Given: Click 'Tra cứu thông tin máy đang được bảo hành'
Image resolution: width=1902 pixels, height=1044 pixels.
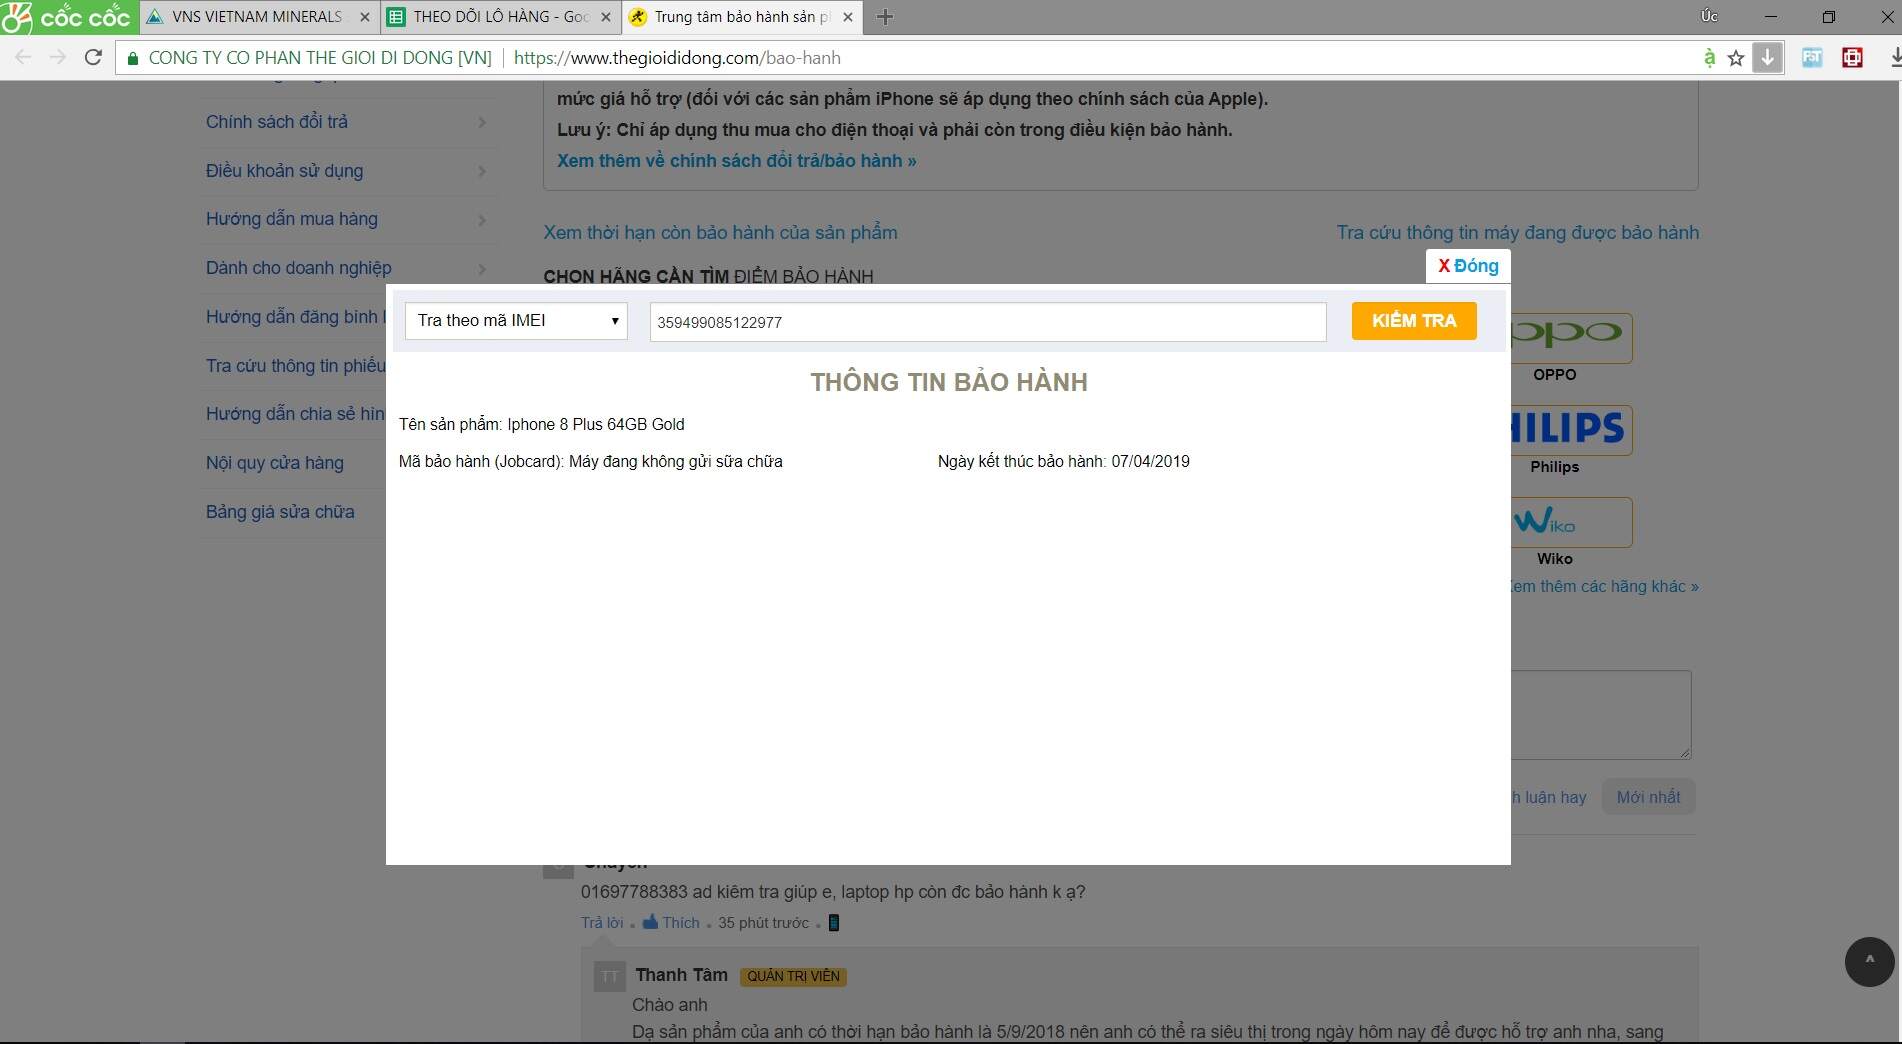Looking at the screenshot, I should point(1518,233).
